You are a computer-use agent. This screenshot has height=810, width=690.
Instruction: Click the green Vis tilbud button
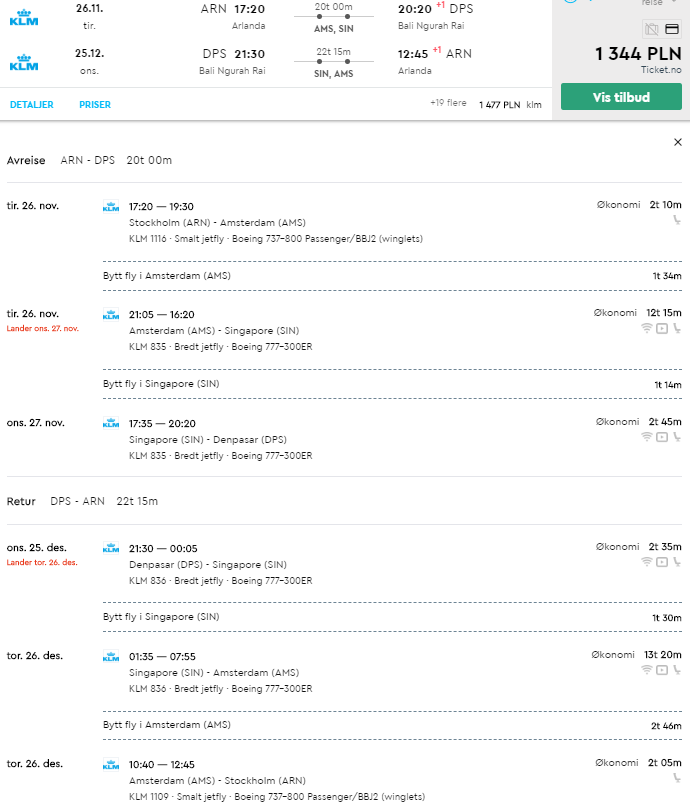(621, 97)
